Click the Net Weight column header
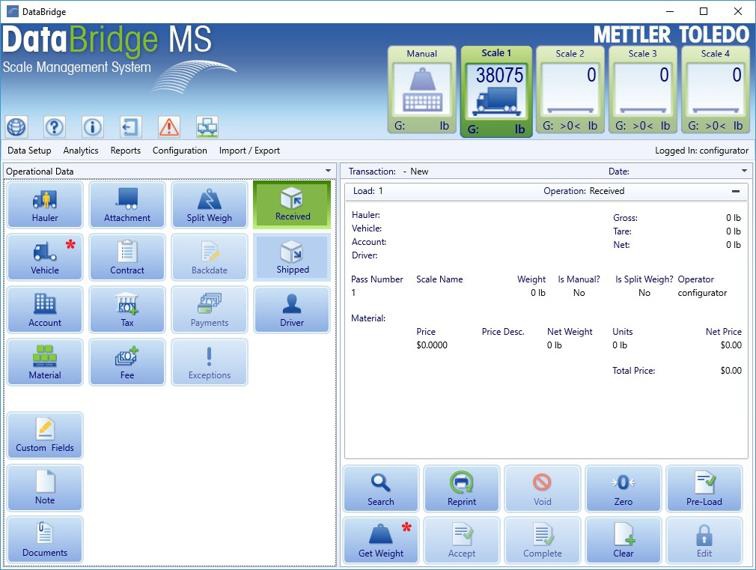Screen dimensions: 756x570 570,332
